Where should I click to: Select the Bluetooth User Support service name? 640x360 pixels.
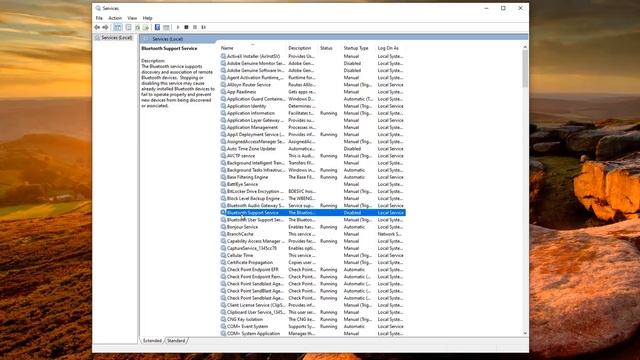tap(255, 220)
